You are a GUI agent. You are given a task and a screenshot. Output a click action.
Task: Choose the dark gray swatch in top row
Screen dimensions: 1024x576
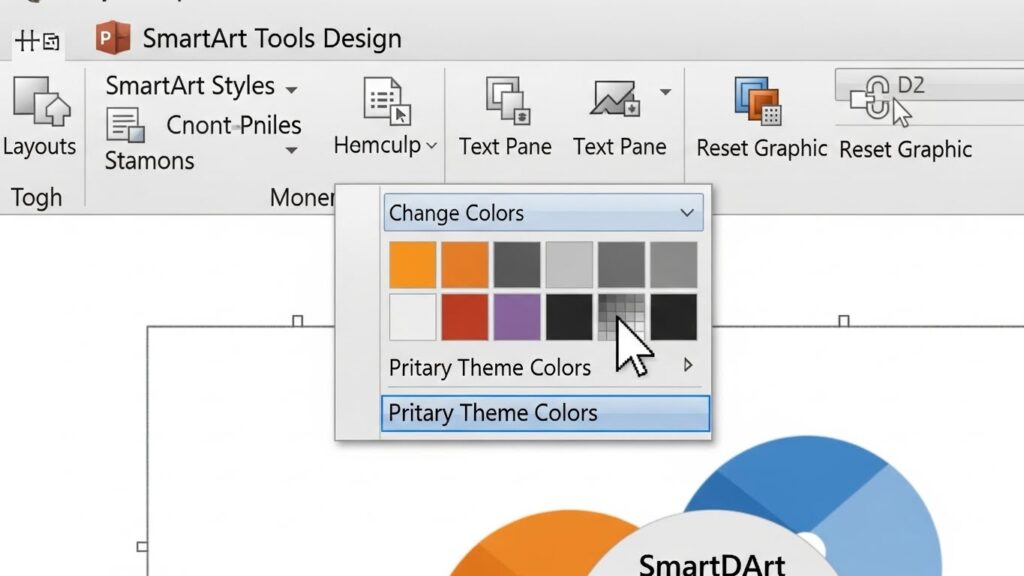(x=517, y=264)
